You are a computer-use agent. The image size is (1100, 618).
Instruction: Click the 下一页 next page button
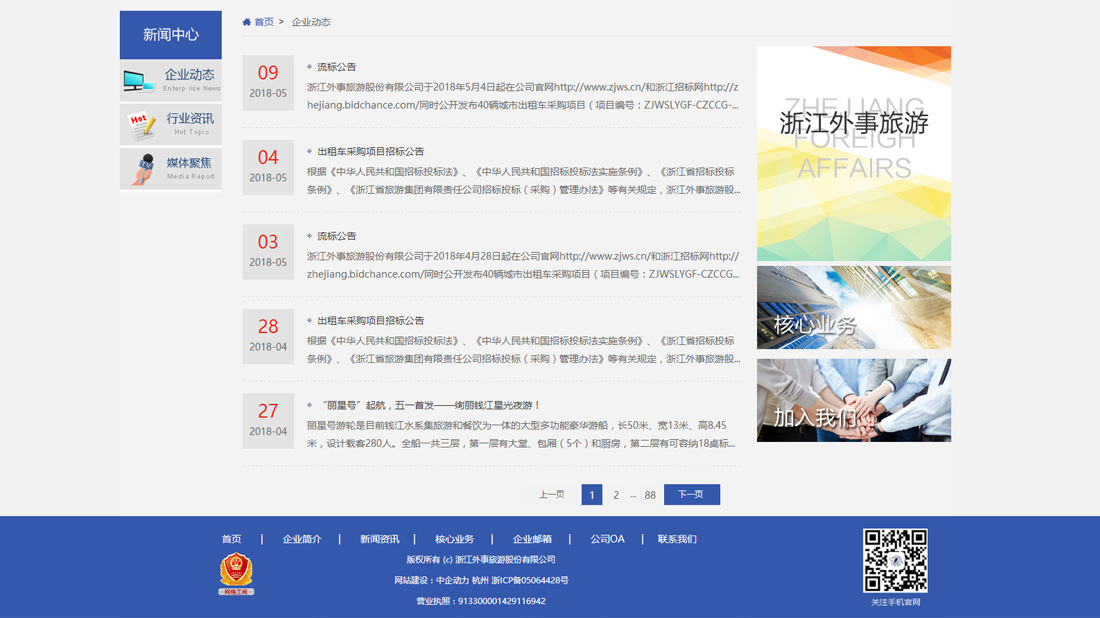click(x=692, y=495)
